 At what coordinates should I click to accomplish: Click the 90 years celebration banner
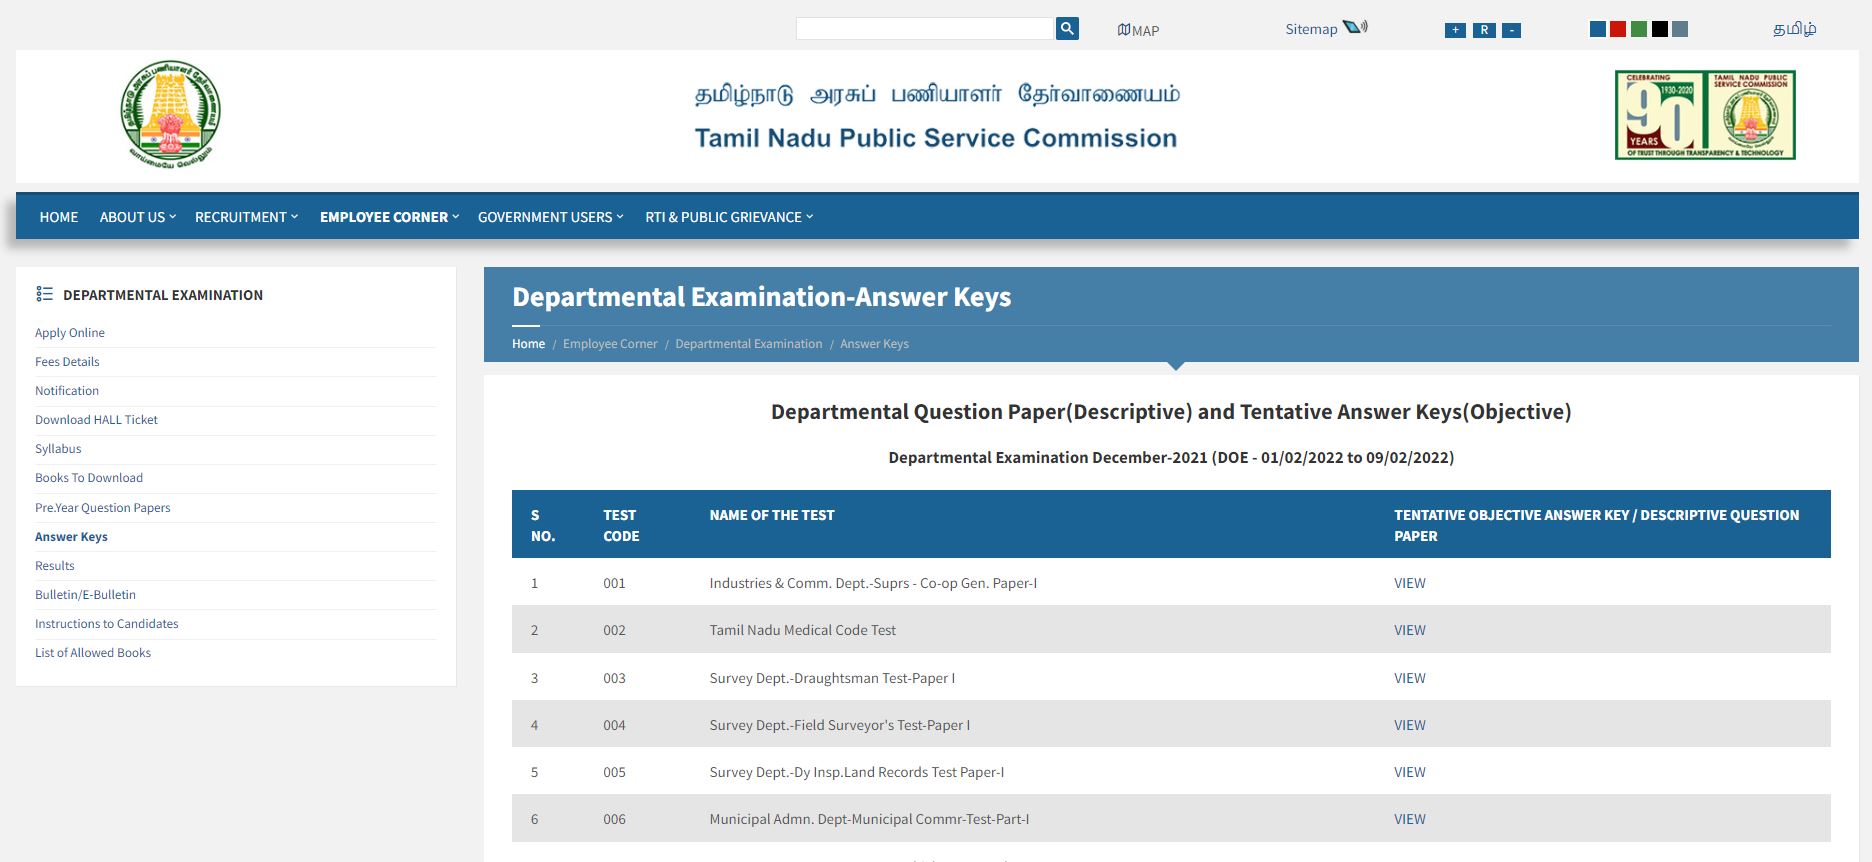coord(1705,115)
